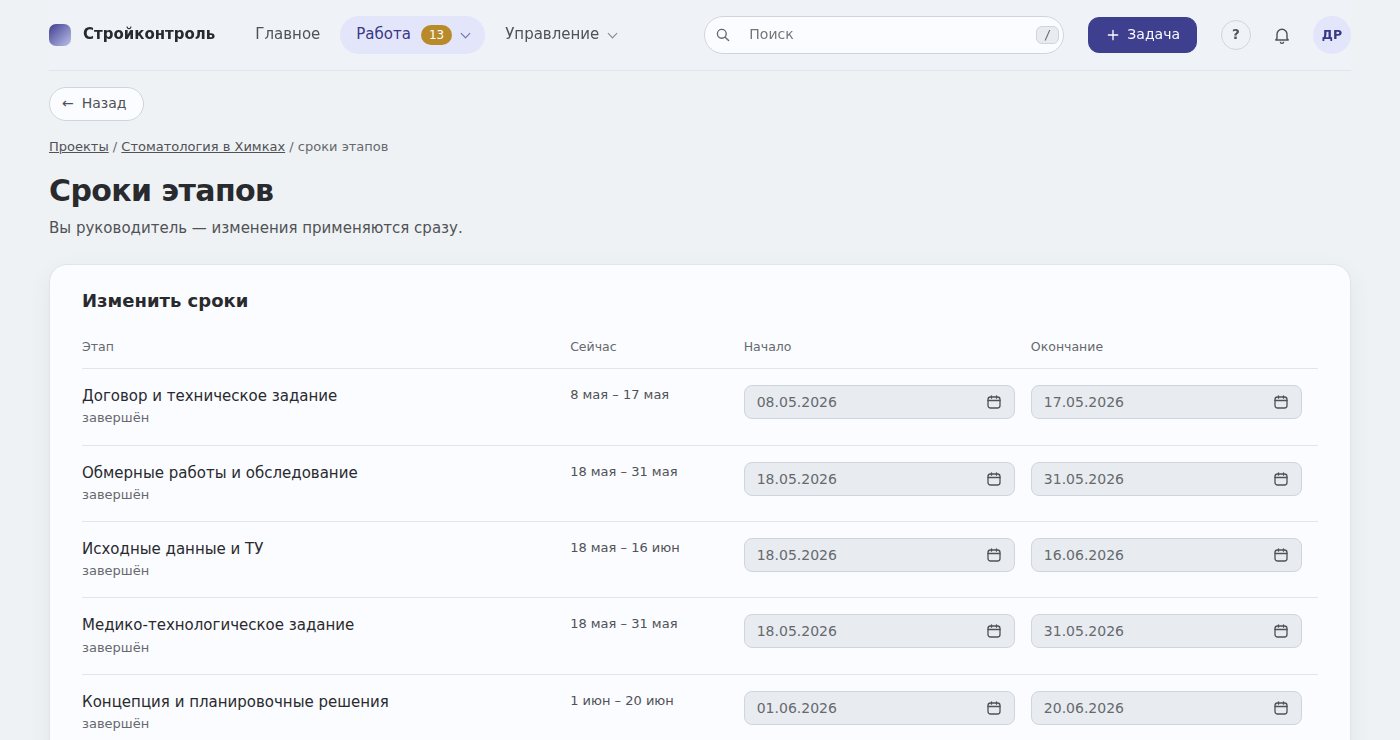1400x740 pixels.
Task: Click the Стройконтроль logo icon
Action: click(60, 34)
